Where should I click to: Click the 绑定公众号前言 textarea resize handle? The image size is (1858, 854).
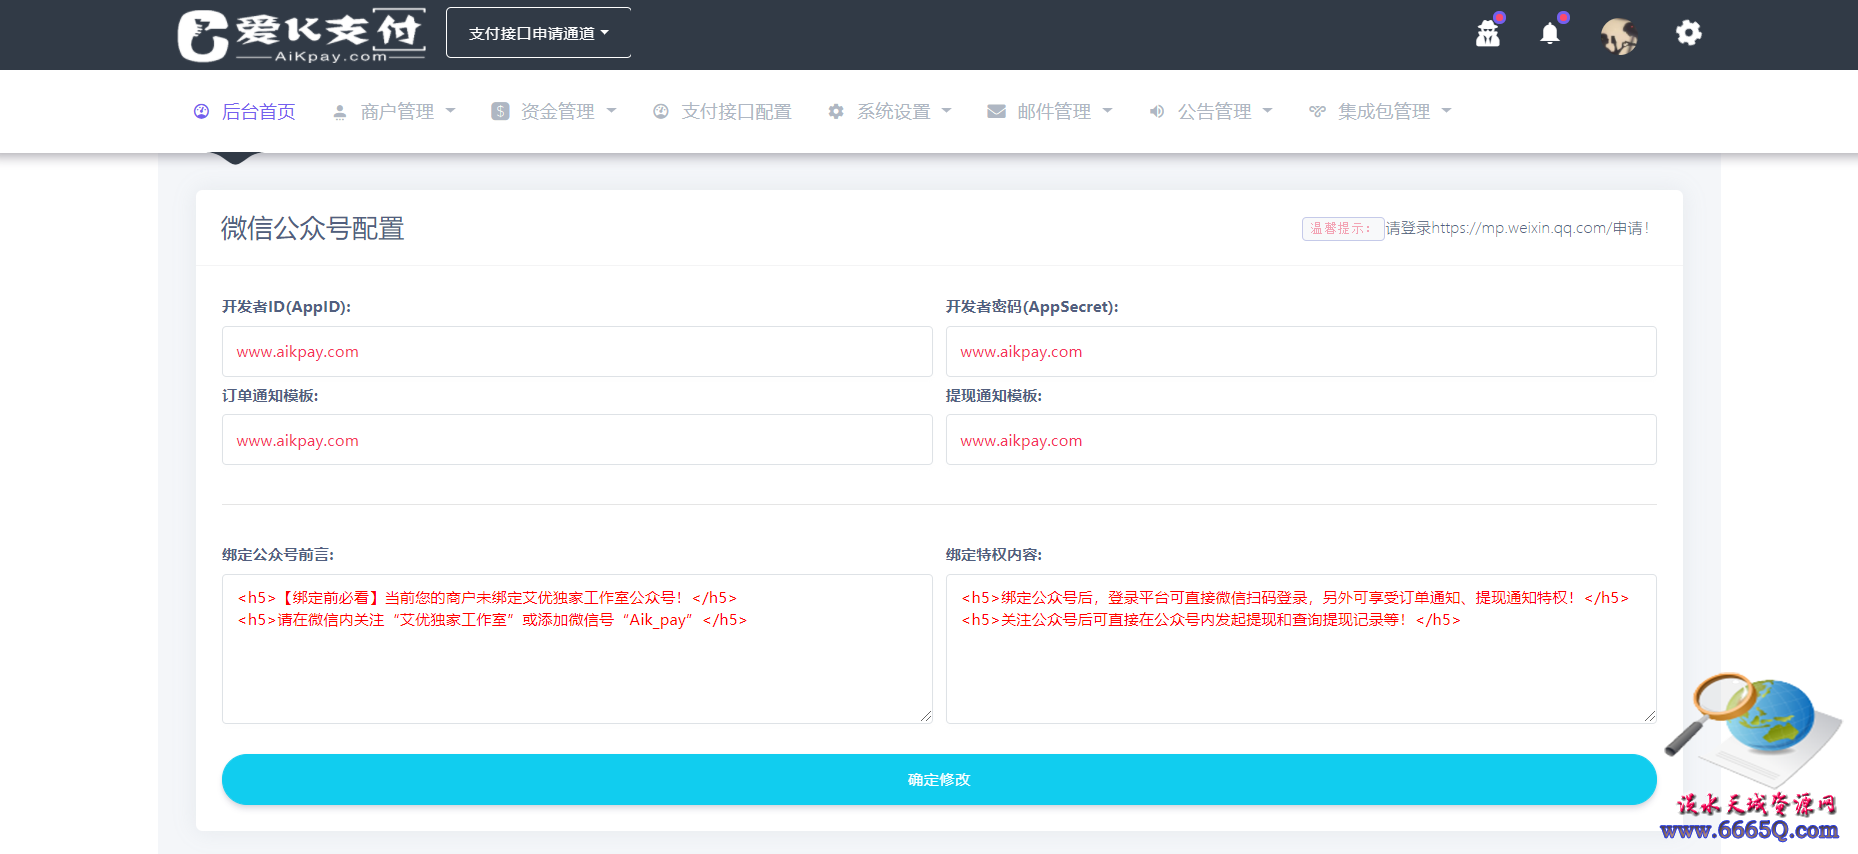[926, 717]
